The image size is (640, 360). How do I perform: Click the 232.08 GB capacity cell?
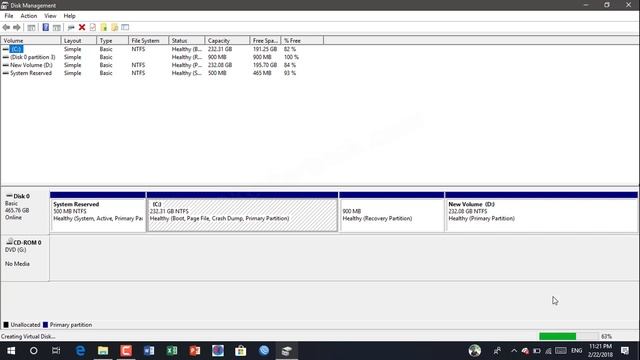[220, 65]
